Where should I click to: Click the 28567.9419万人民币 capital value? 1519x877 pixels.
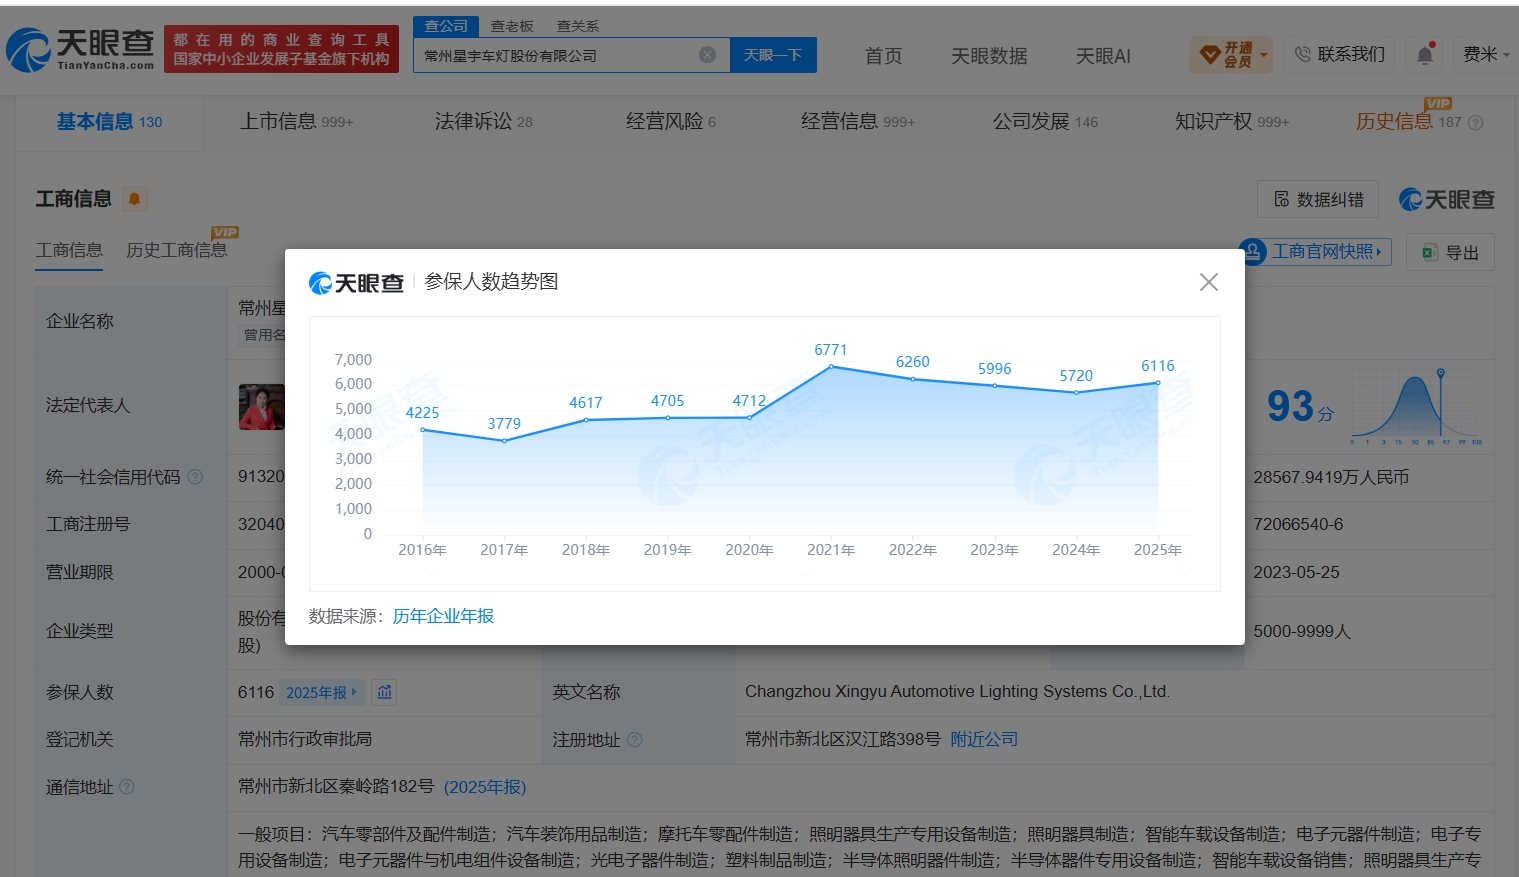pyautogui.click(x=1331, y=477)
